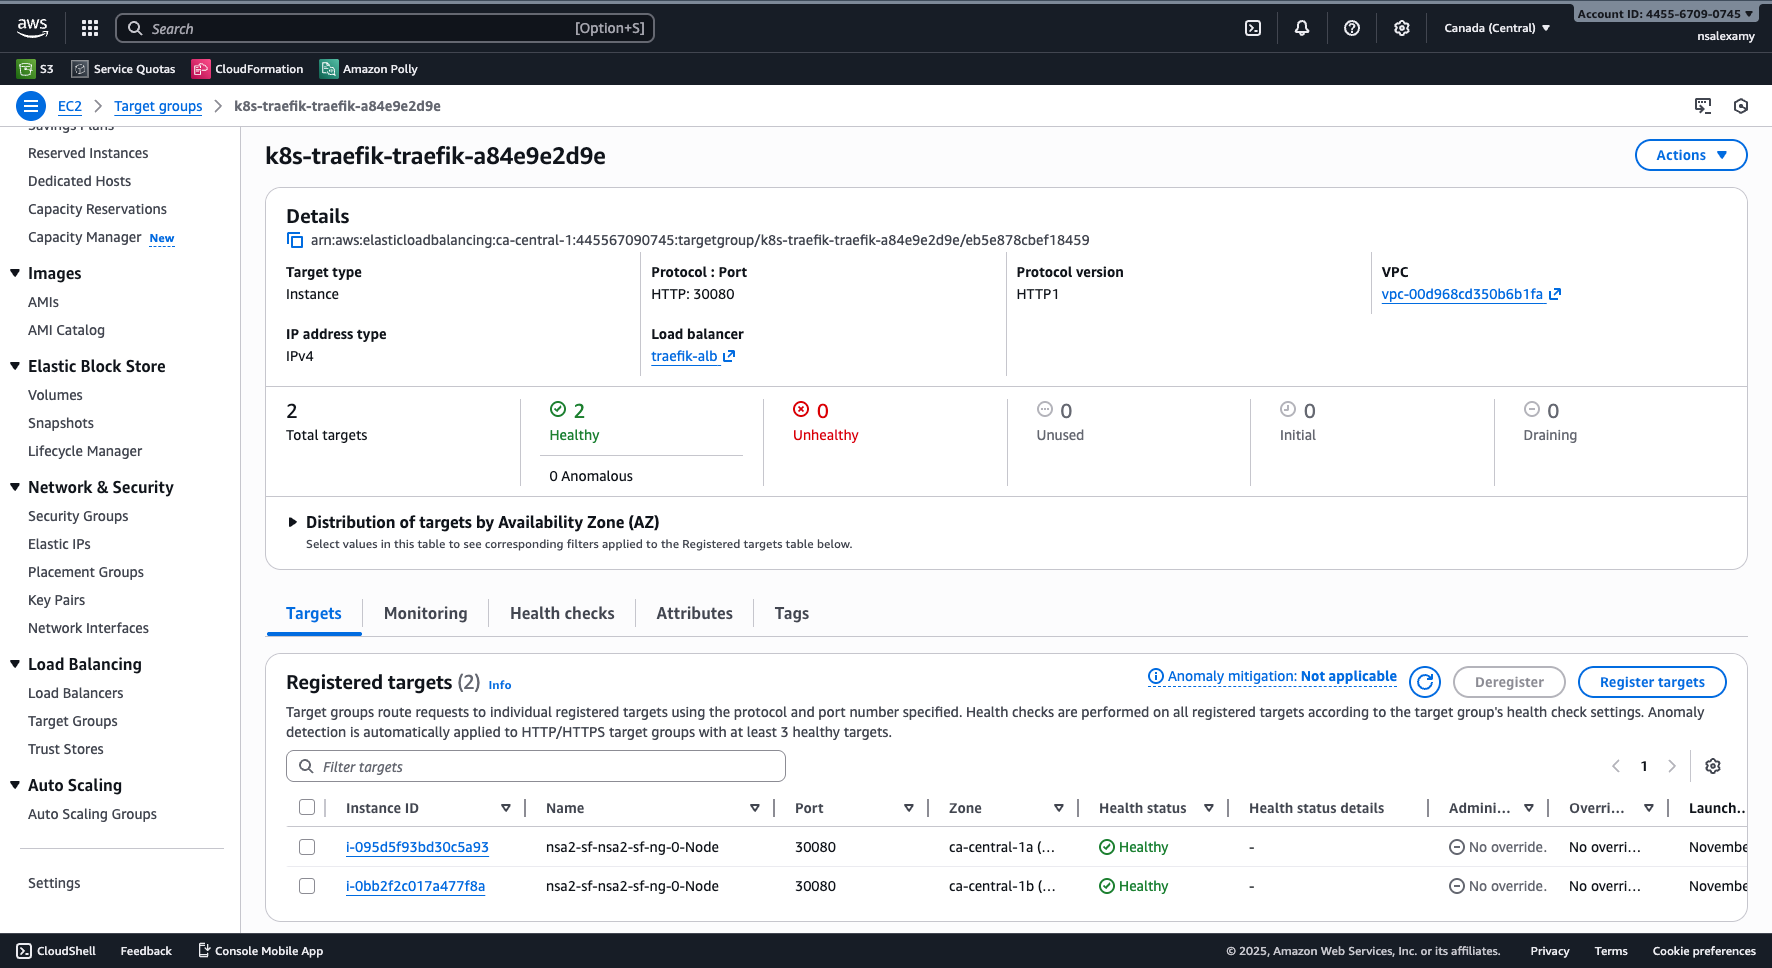The image size is (1772, 968).
Task: Open the Actions dropdown
Action: pyautogui.click(x=1690, y=155)
